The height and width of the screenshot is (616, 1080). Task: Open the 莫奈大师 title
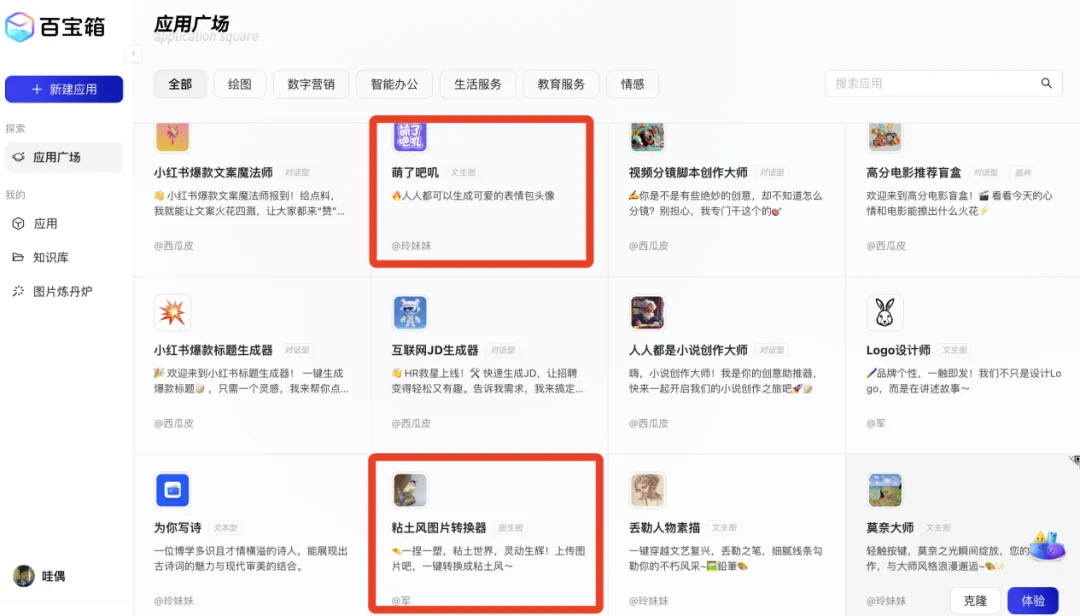pyautogui.click(x=890, y=528)
